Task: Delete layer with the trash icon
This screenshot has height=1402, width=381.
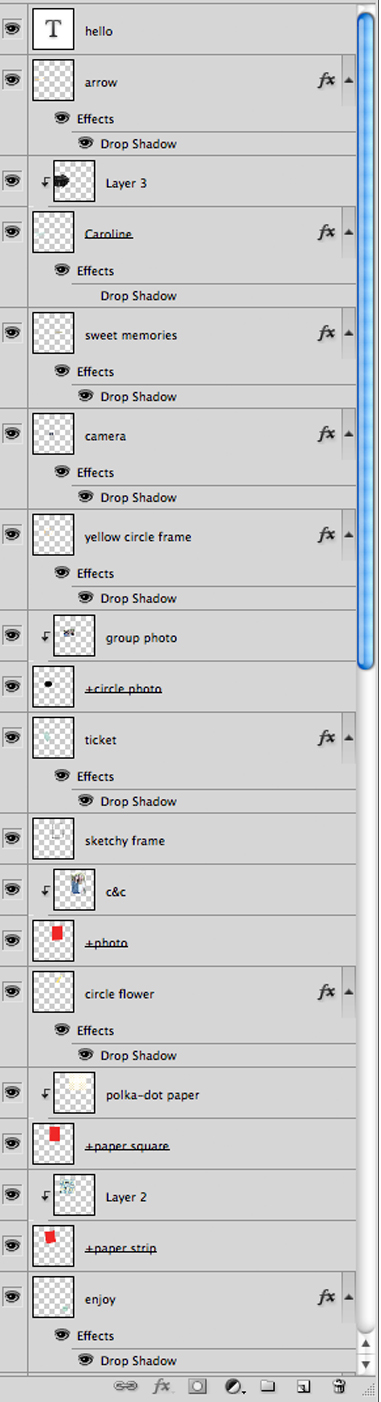Action: click(x=339, y=1387)
